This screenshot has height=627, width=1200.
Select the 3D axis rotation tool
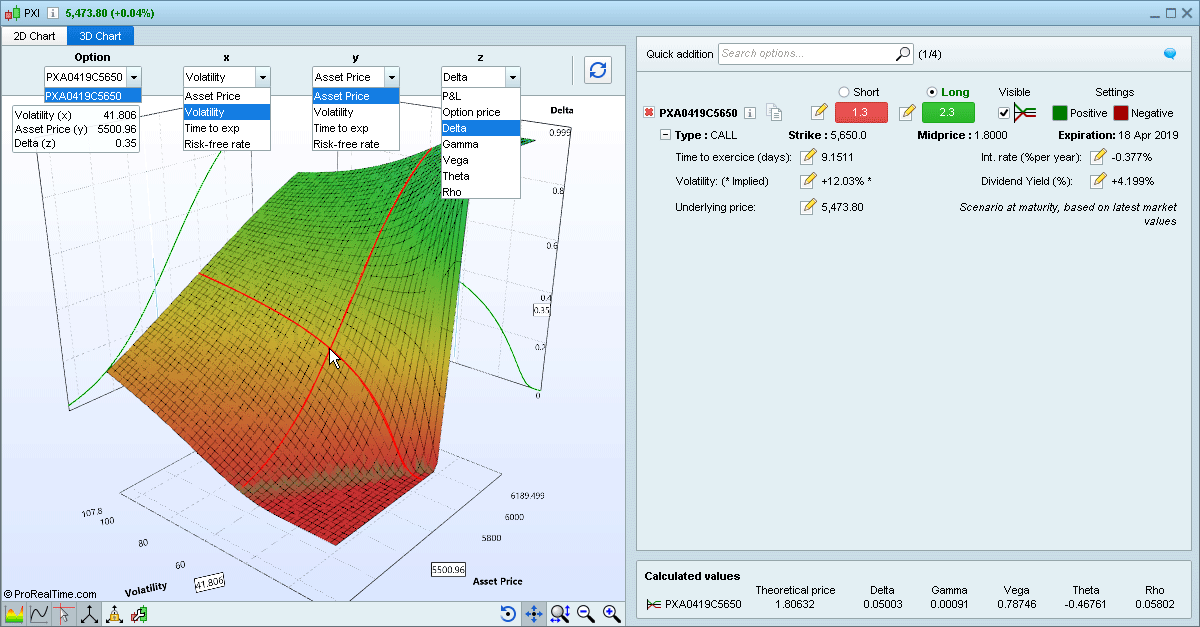click(x=88, y=614)
